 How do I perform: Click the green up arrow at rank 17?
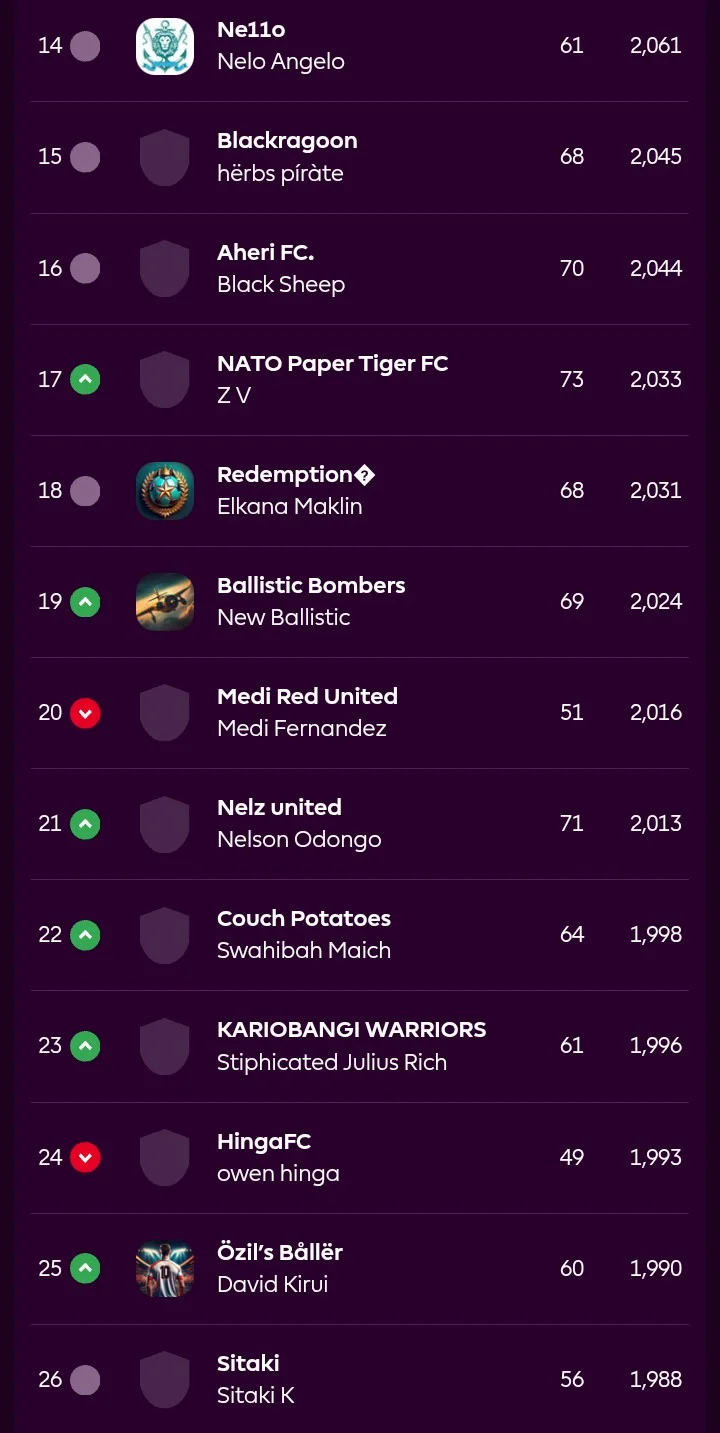85,380
